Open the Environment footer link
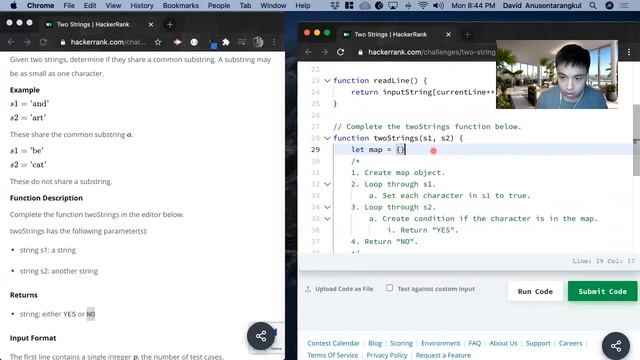 440,343
